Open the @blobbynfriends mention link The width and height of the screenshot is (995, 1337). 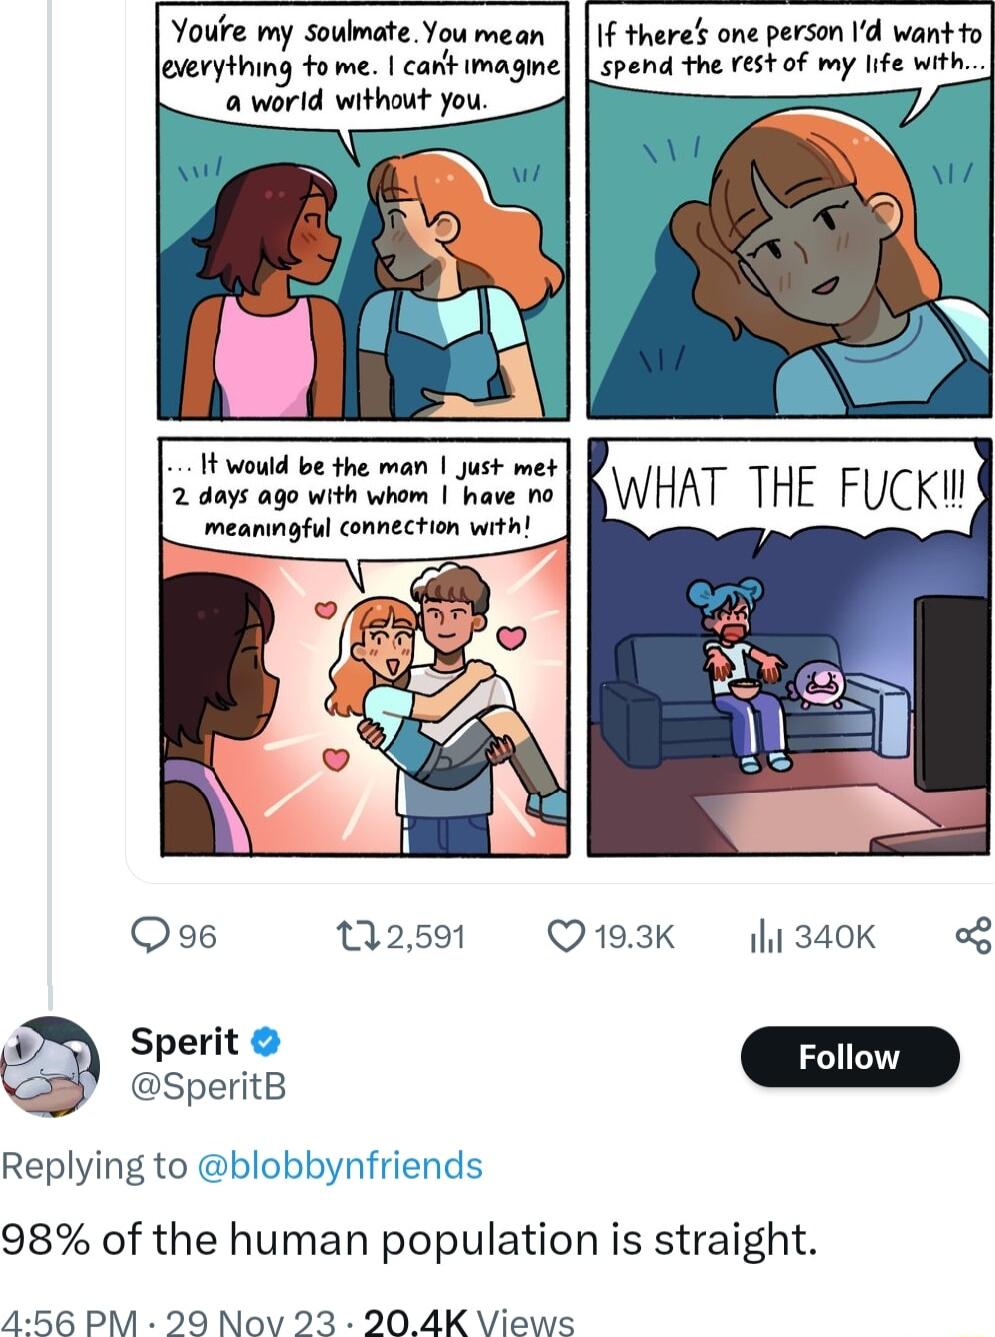click(x=340, y=1165)
